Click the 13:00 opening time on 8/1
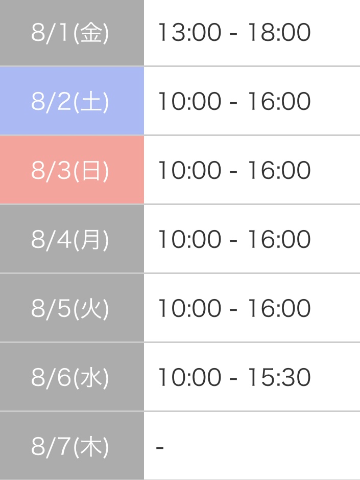Image resolution: width=360 pixels, height=480 pixels. click(190, 33)
